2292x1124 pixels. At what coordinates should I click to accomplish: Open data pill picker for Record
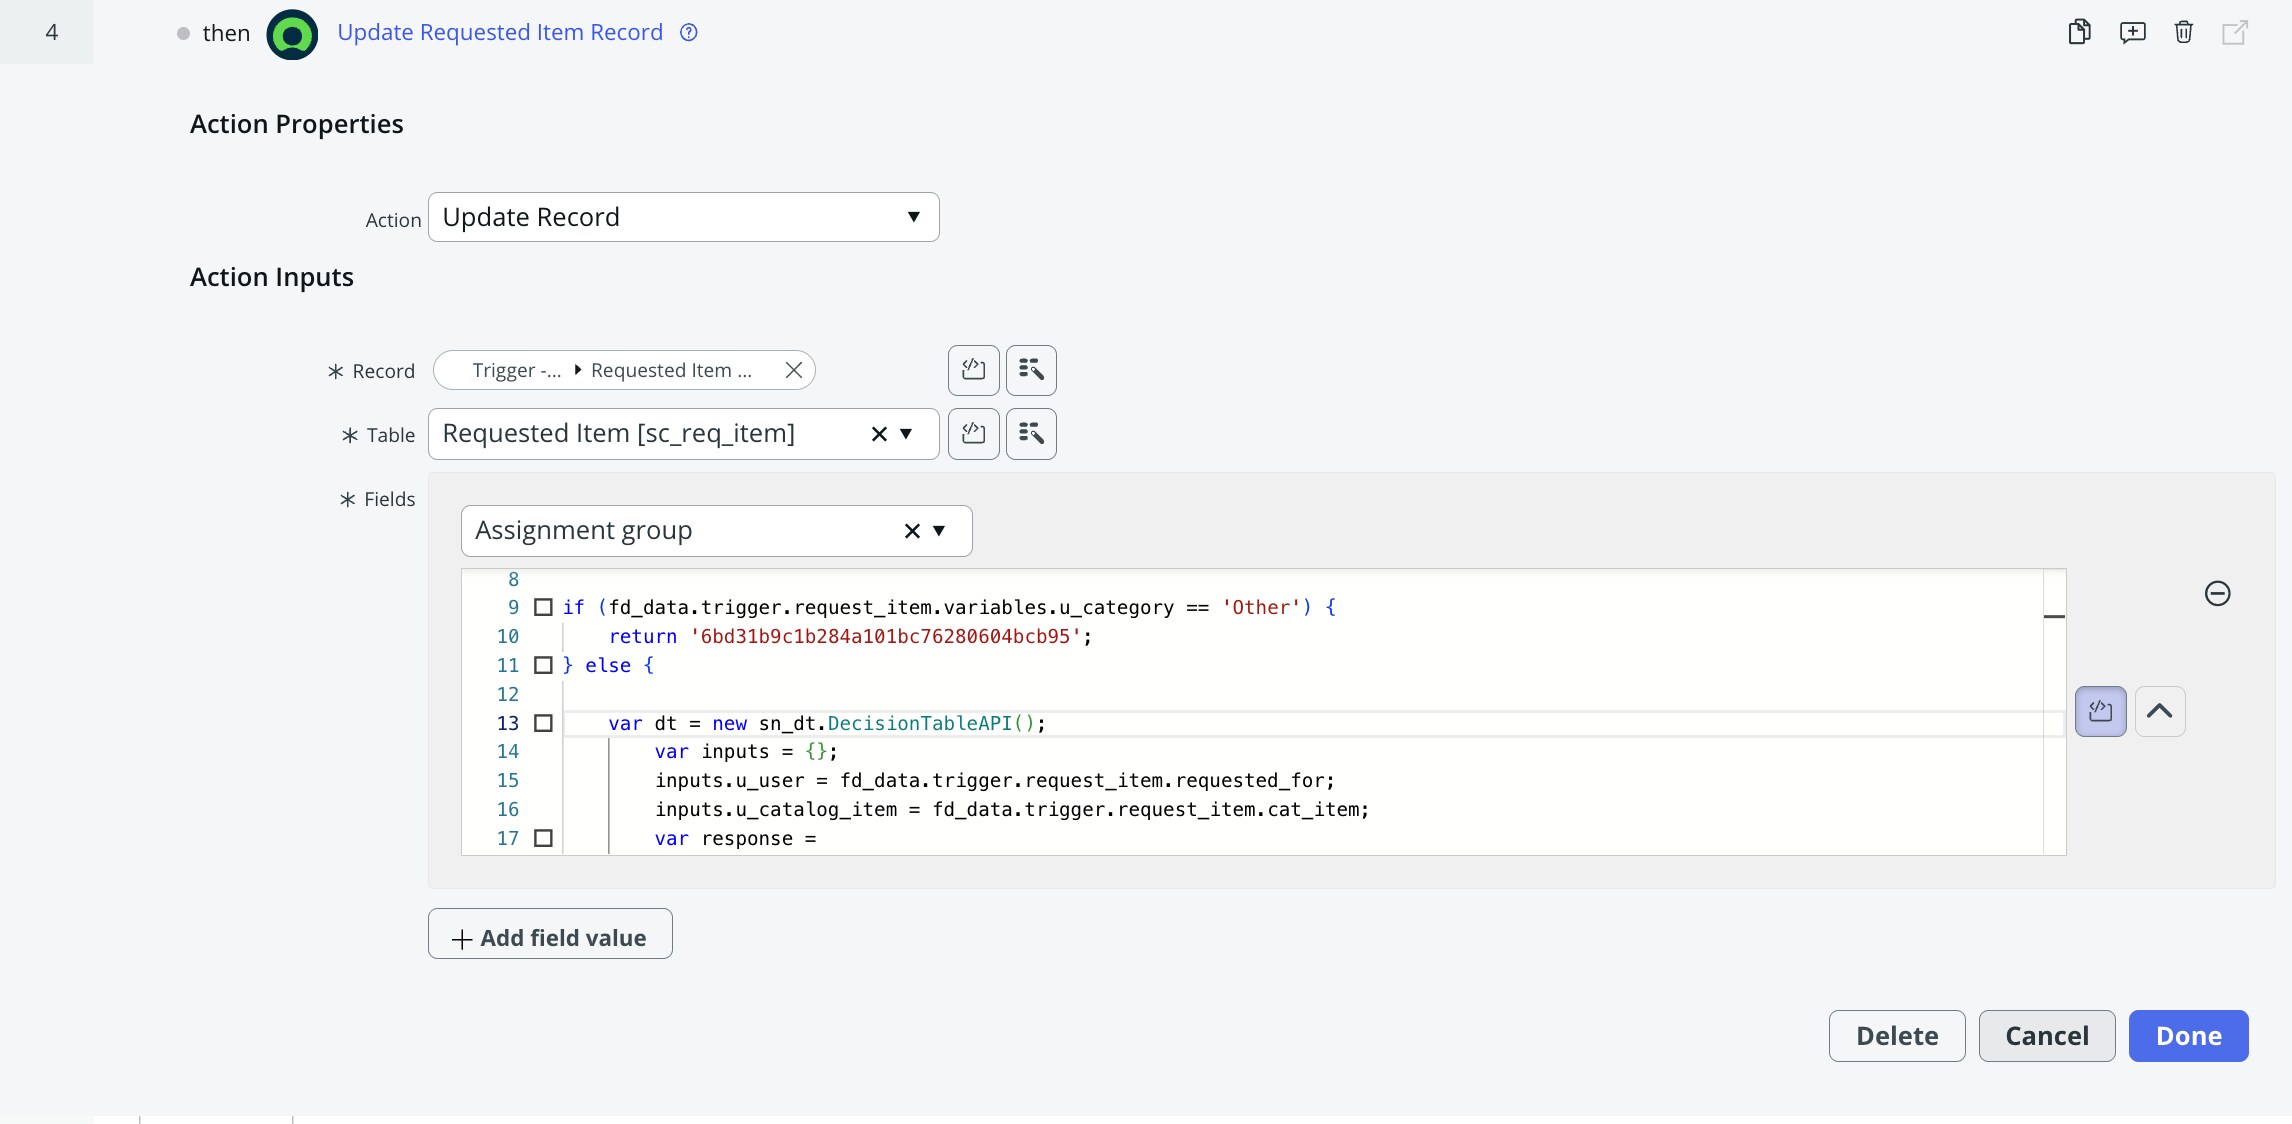[1031, 370]
